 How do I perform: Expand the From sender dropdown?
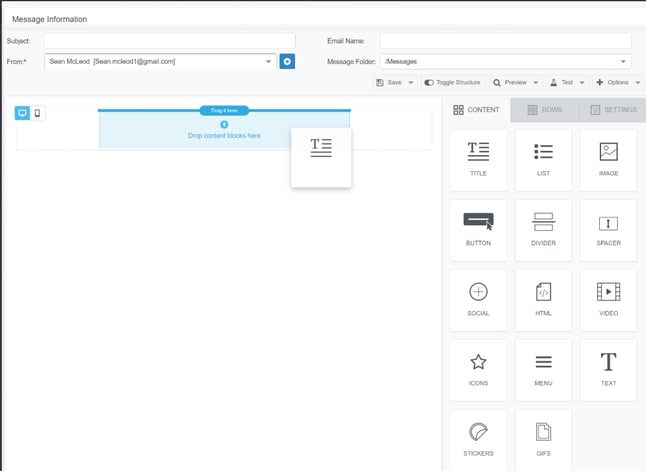coord(268,61)
